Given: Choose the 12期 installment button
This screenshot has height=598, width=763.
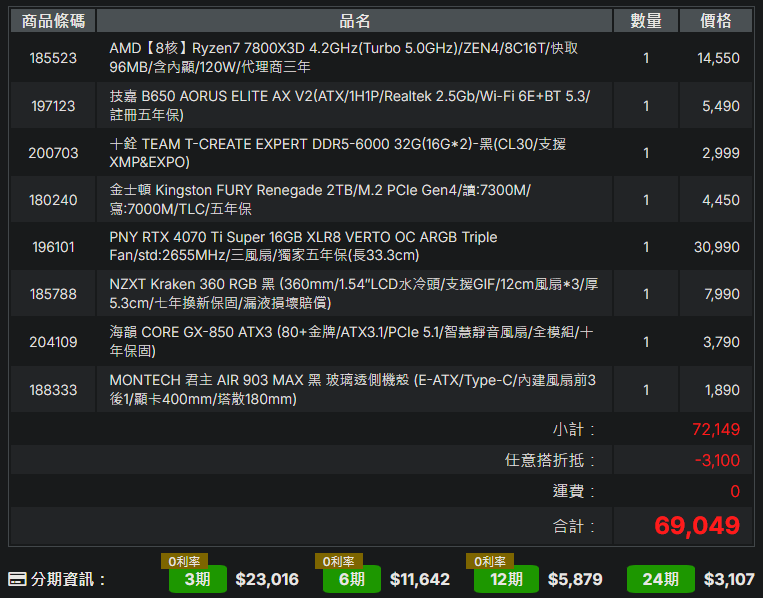Looking at the screenshot, I should (x=506, y=579).
